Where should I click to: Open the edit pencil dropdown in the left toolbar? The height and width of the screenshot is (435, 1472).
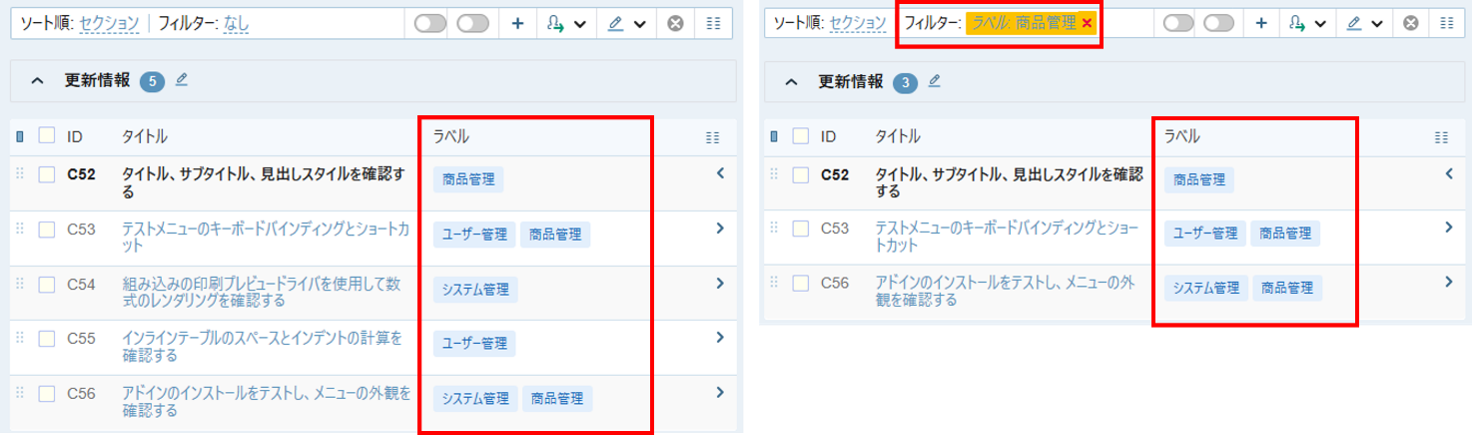click(x=626, y=24)
